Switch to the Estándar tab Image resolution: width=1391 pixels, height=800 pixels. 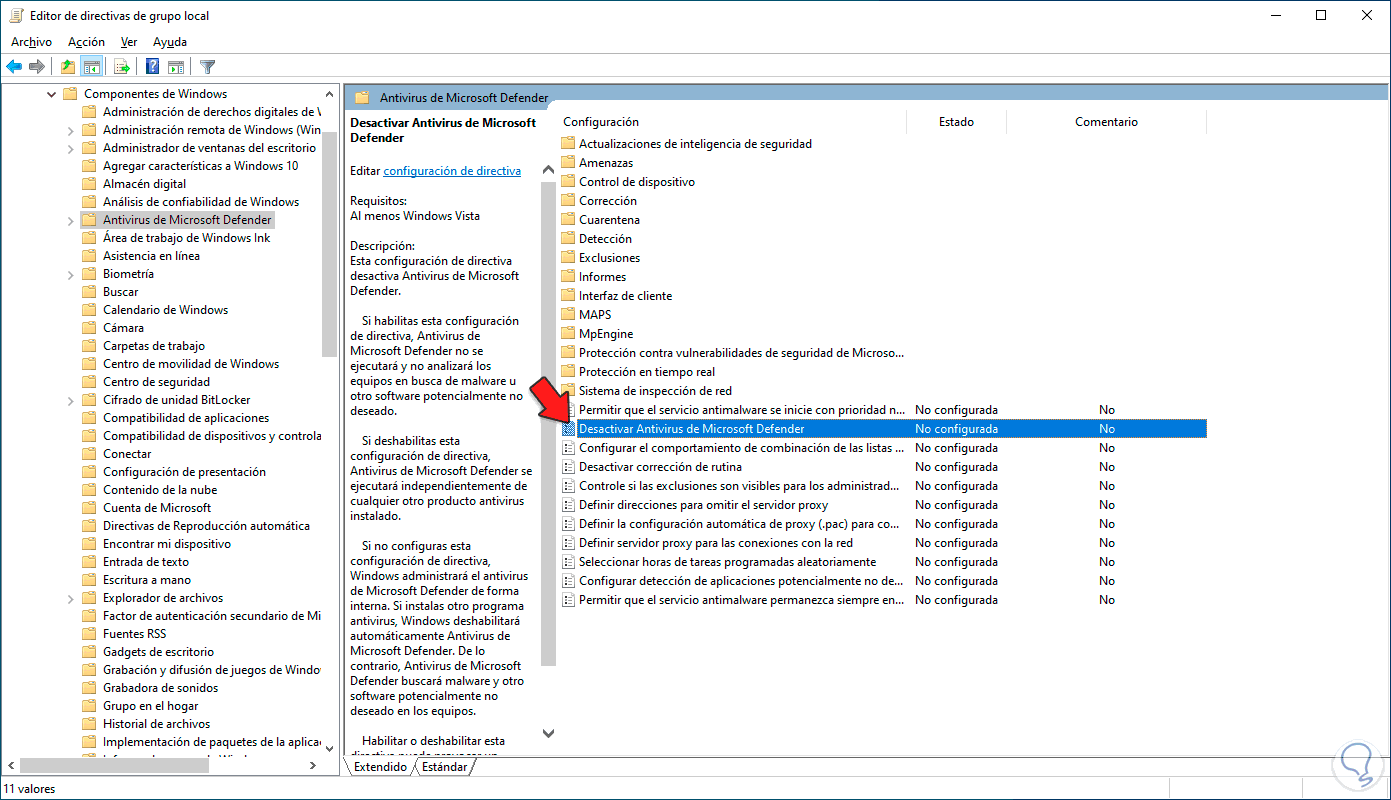[x=444, y=766]
